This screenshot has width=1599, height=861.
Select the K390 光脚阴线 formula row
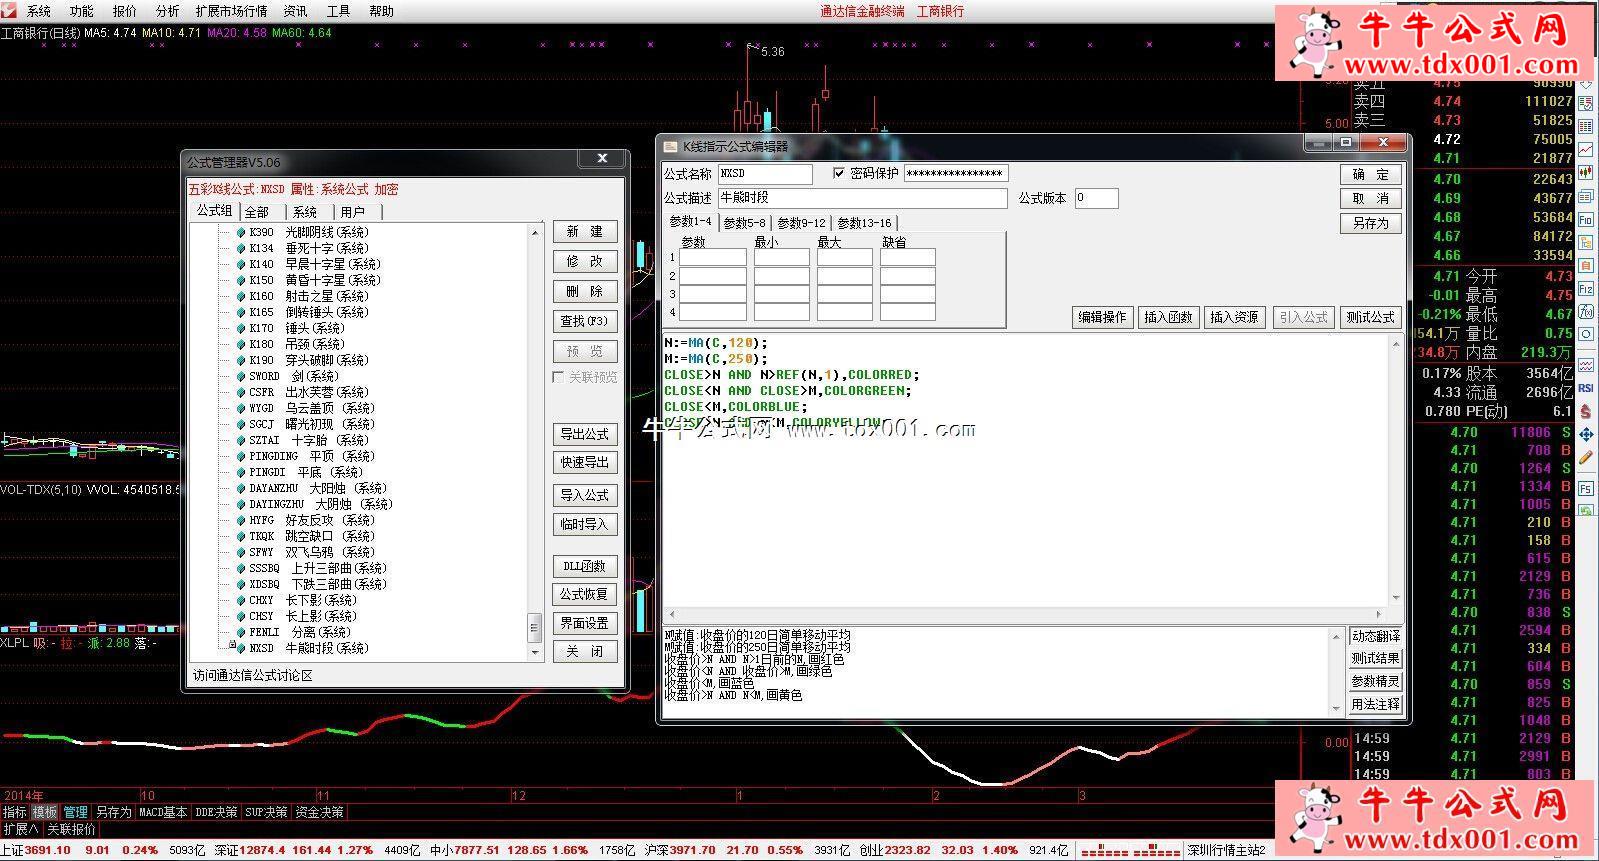point(302,232)
